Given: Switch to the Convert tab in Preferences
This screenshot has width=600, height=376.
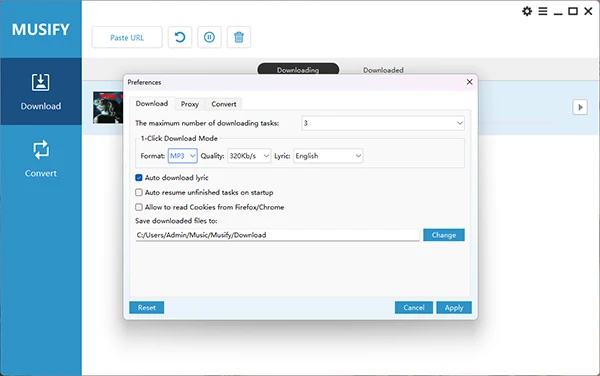Looking at the screenshot, I should pyautogui.click(x=224, y=104).
